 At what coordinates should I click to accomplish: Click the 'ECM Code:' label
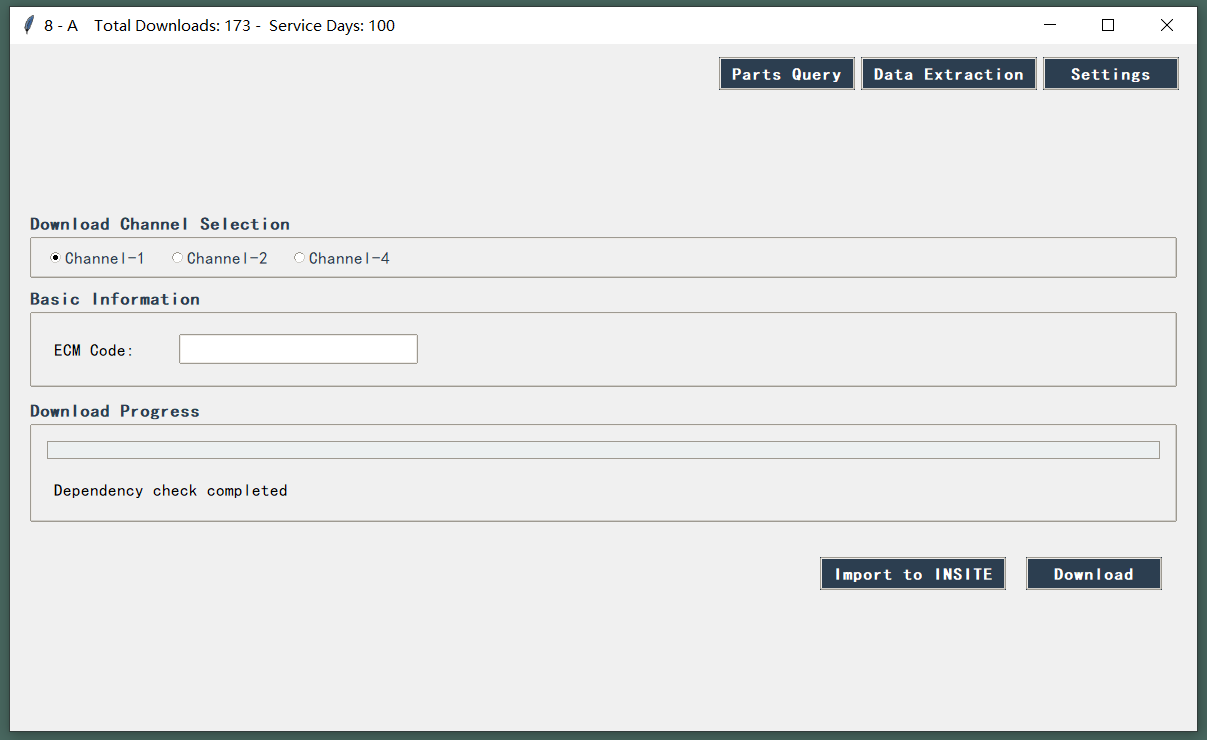94,350
